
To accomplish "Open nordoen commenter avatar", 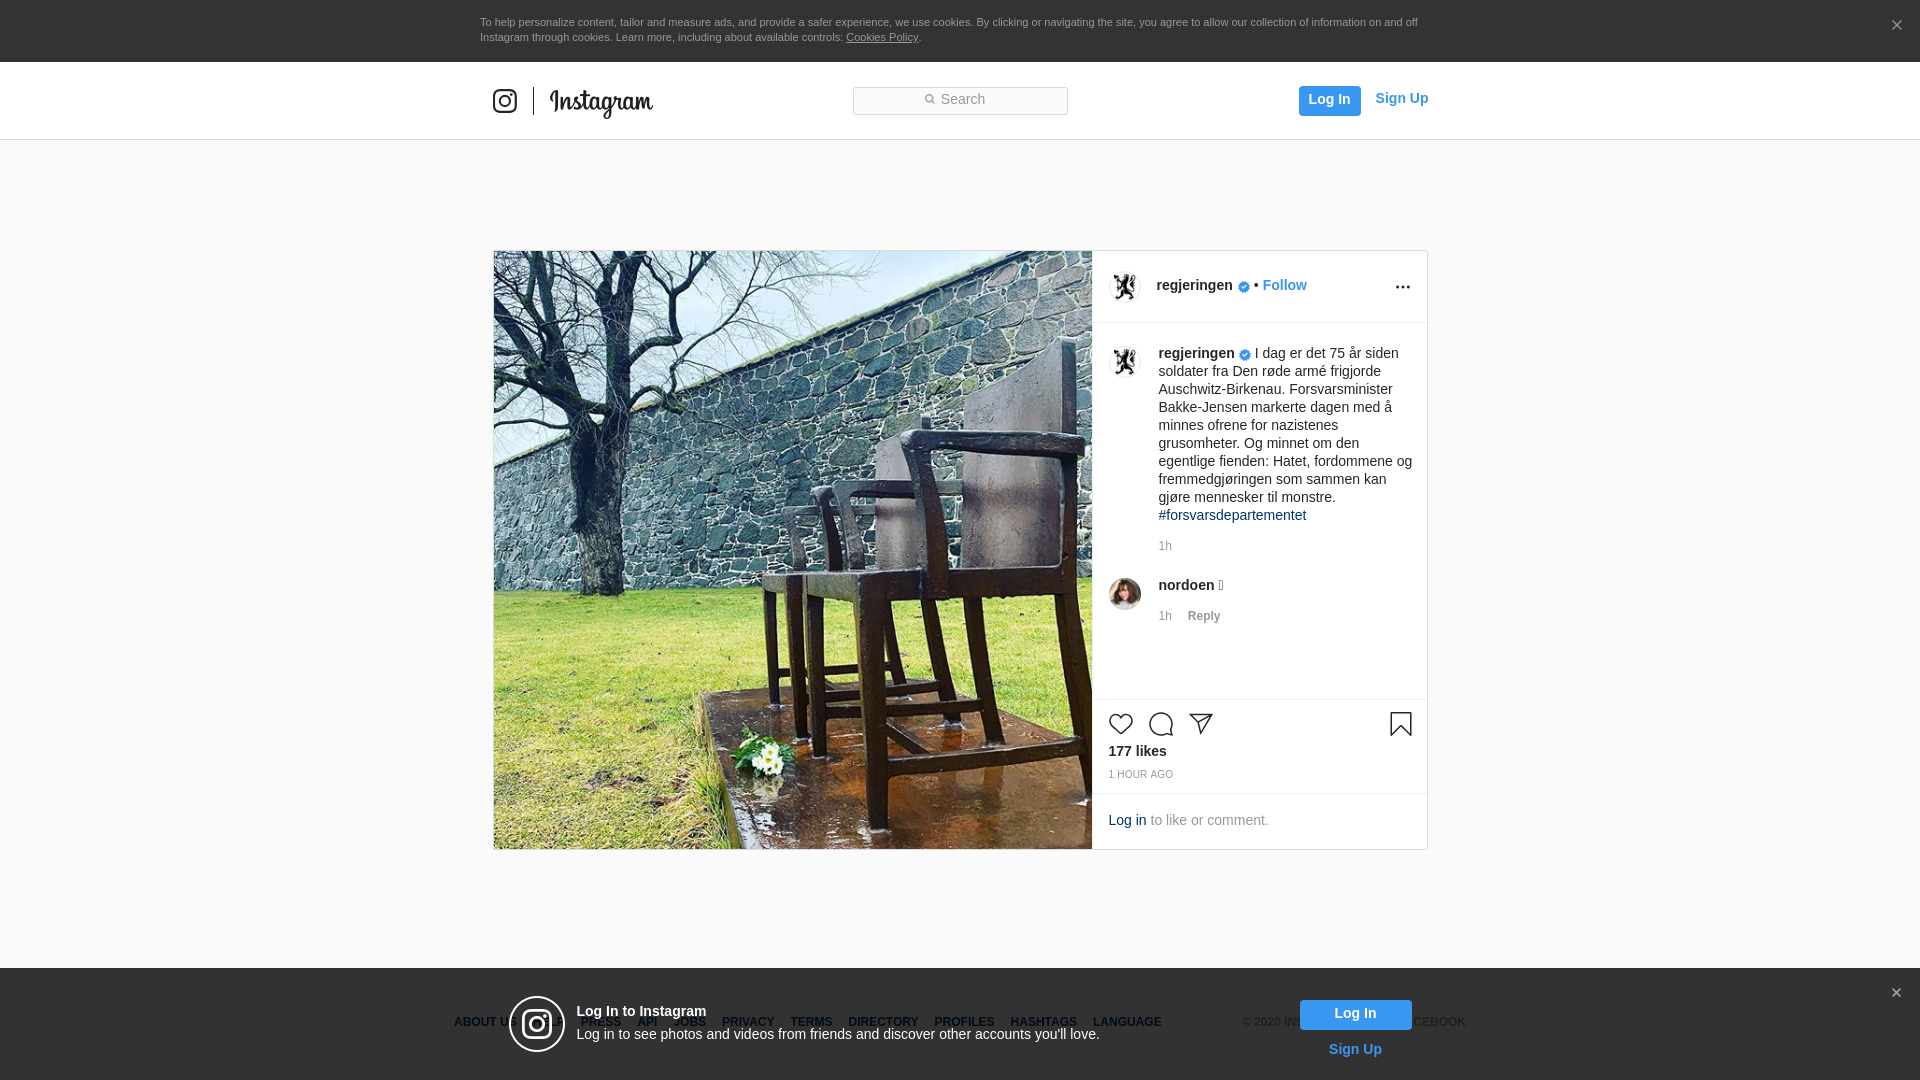I will [1125, 593].
